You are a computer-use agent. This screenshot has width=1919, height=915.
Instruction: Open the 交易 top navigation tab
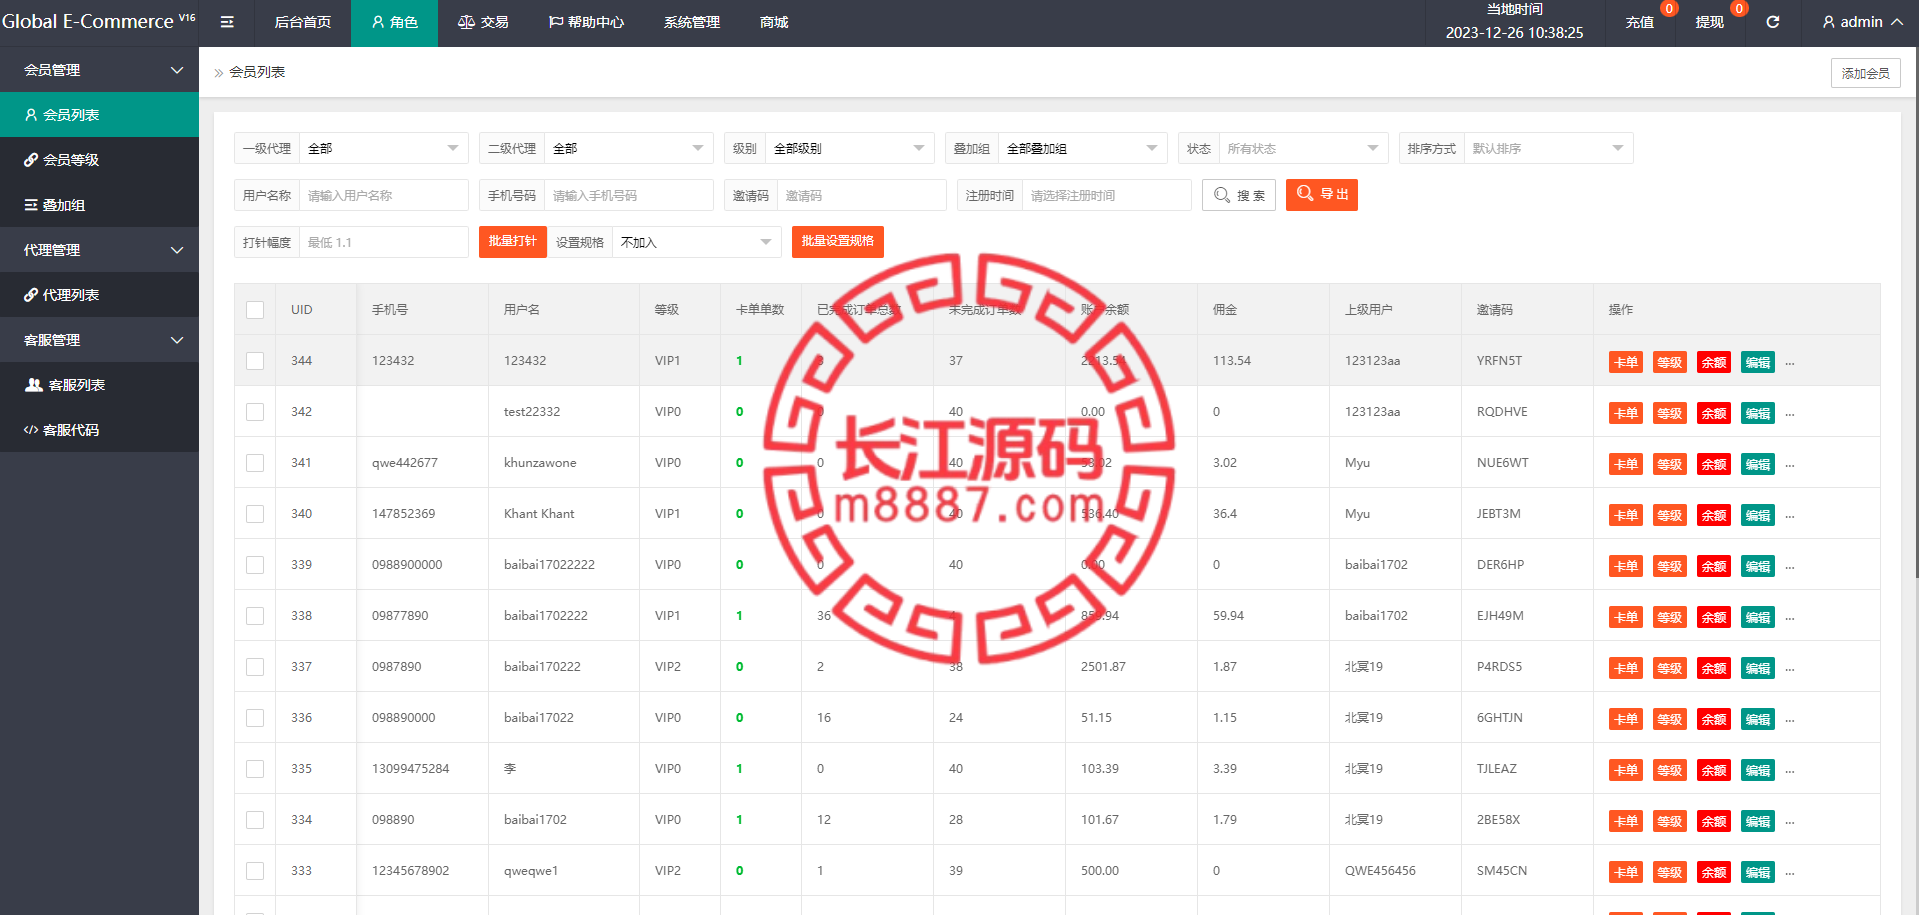483,22
